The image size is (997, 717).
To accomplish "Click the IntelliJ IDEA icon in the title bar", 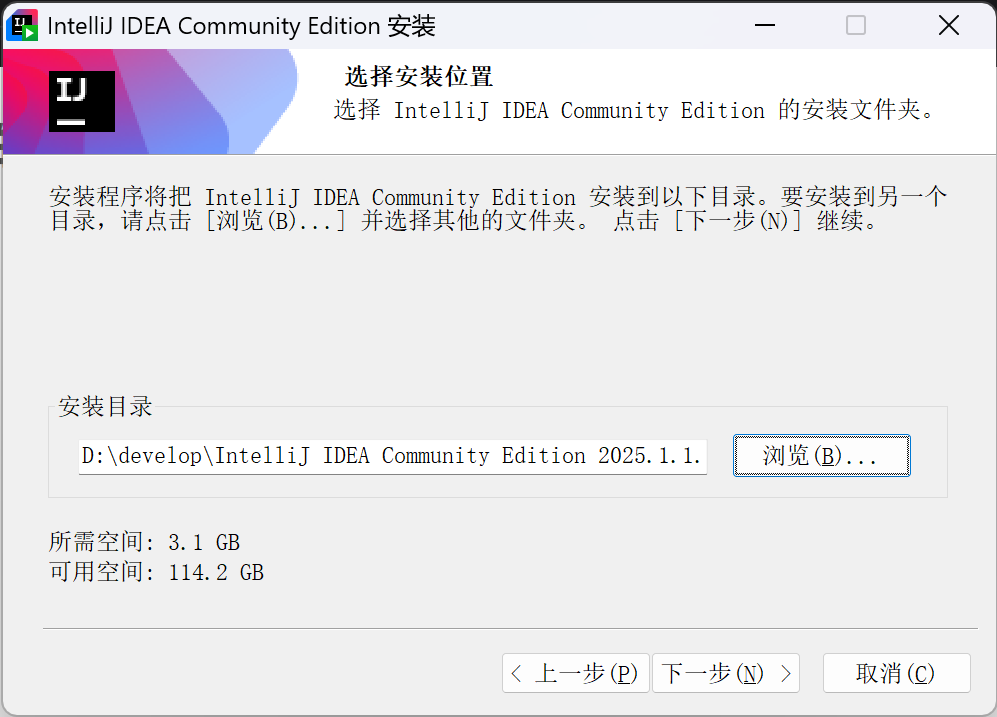I will click(21, 24).
